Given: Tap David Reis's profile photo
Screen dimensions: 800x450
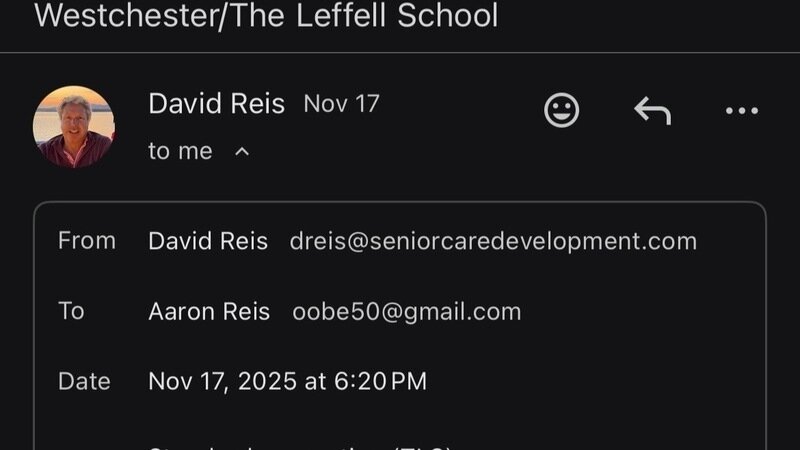Looking at the screenshot, I should (73, 126).
